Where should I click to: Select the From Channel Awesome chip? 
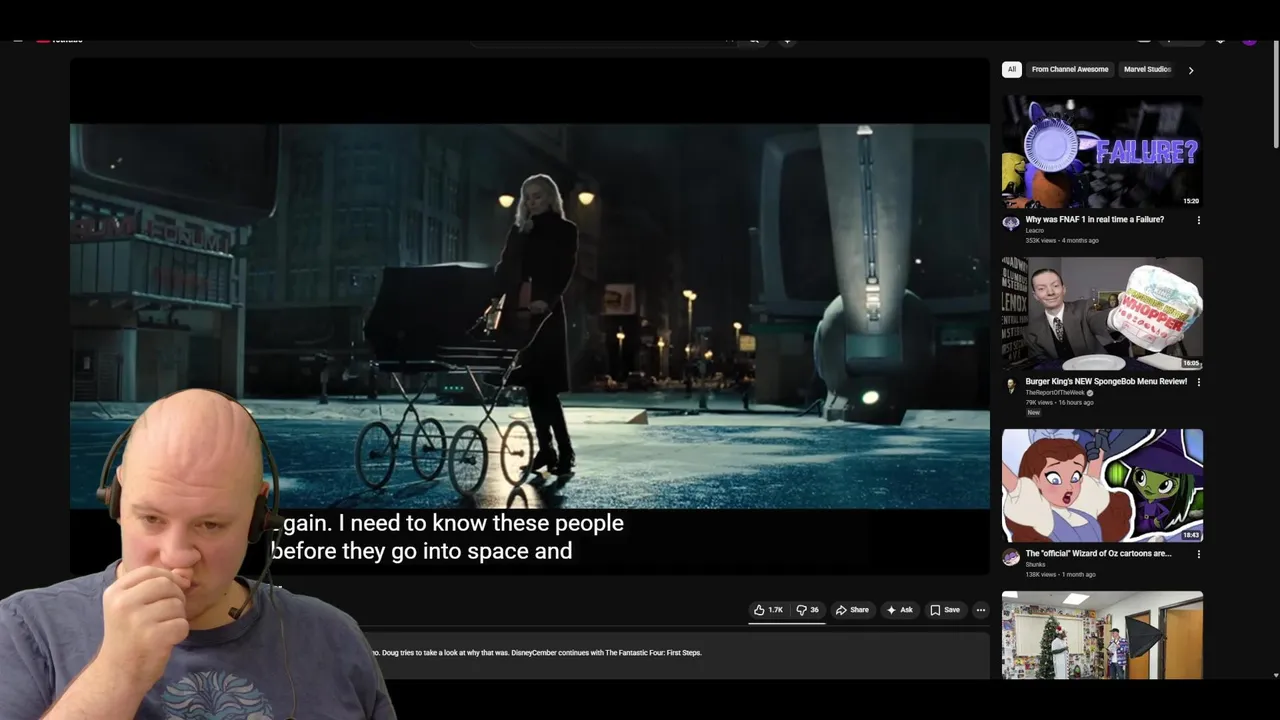(x=1070, y=69)
